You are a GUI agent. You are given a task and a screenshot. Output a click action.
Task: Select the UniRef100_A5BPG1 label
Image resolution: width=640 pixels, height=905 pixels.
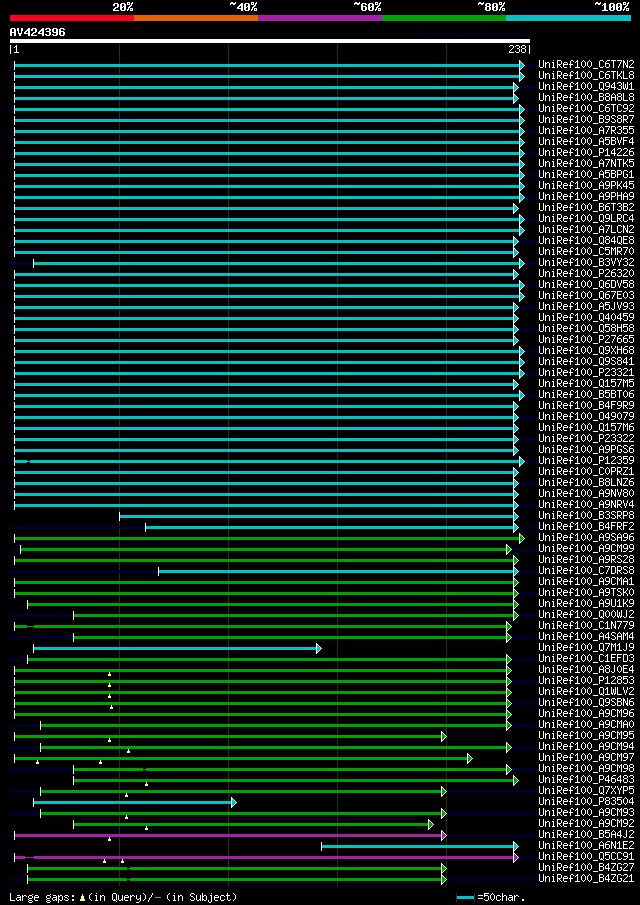tap(586, 174)
